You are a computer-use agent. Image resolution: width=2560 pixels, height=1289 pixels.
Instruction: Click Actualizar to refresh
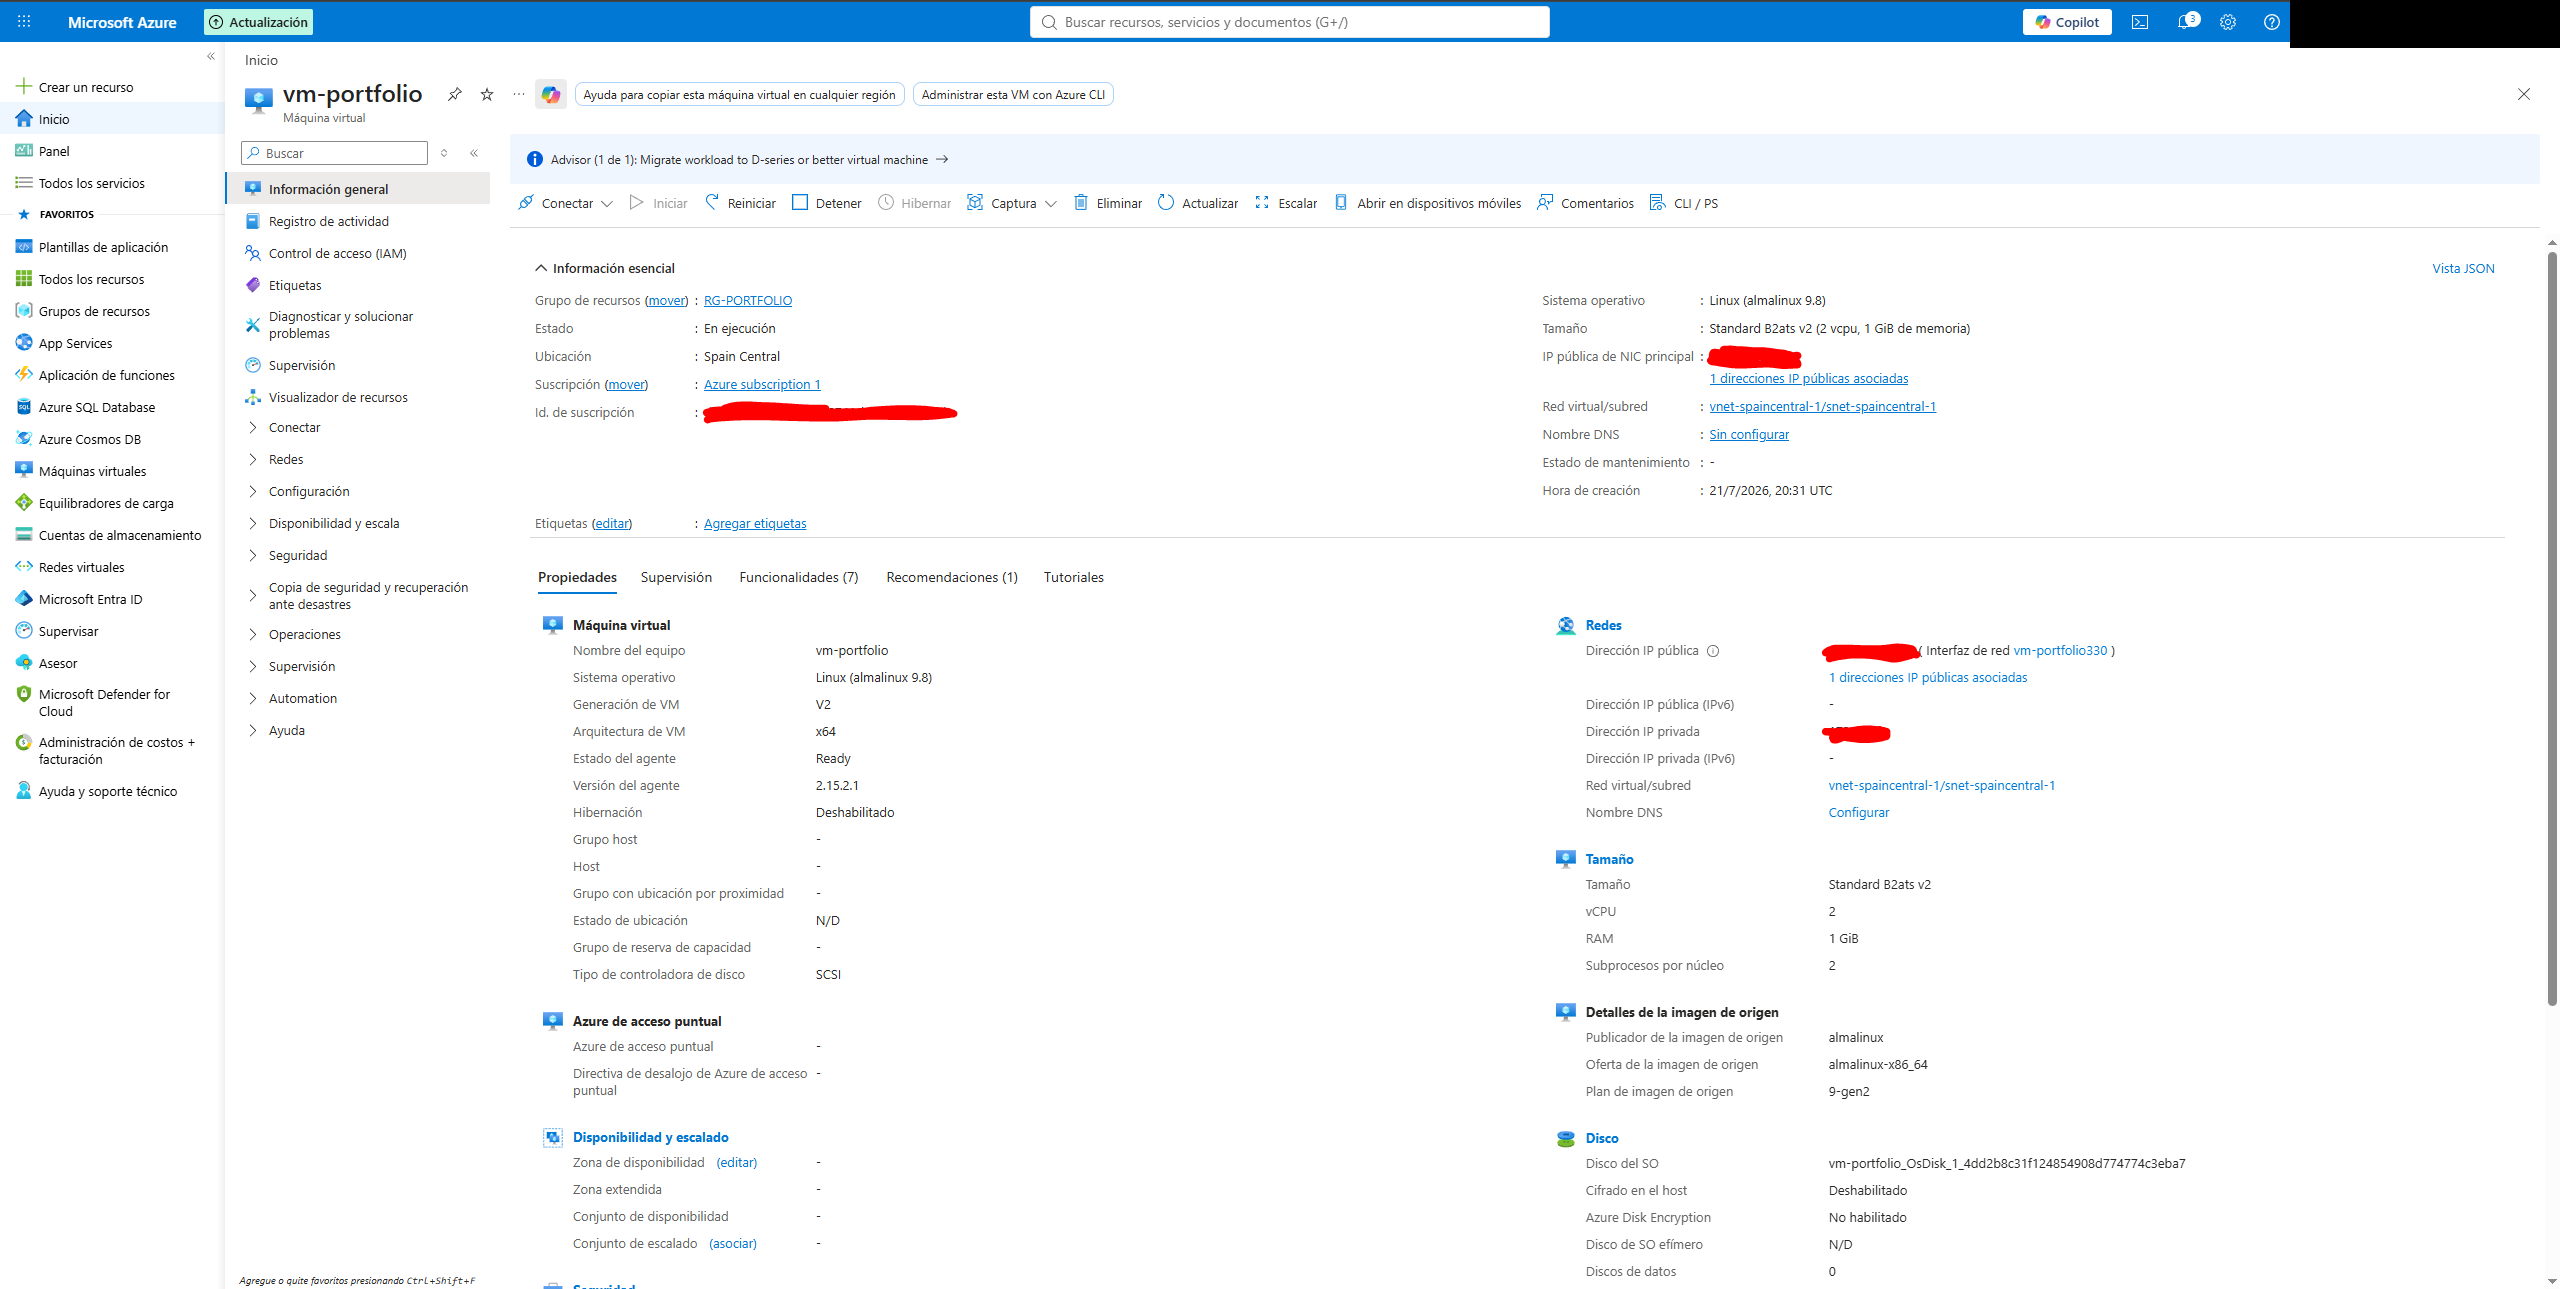1198,203
